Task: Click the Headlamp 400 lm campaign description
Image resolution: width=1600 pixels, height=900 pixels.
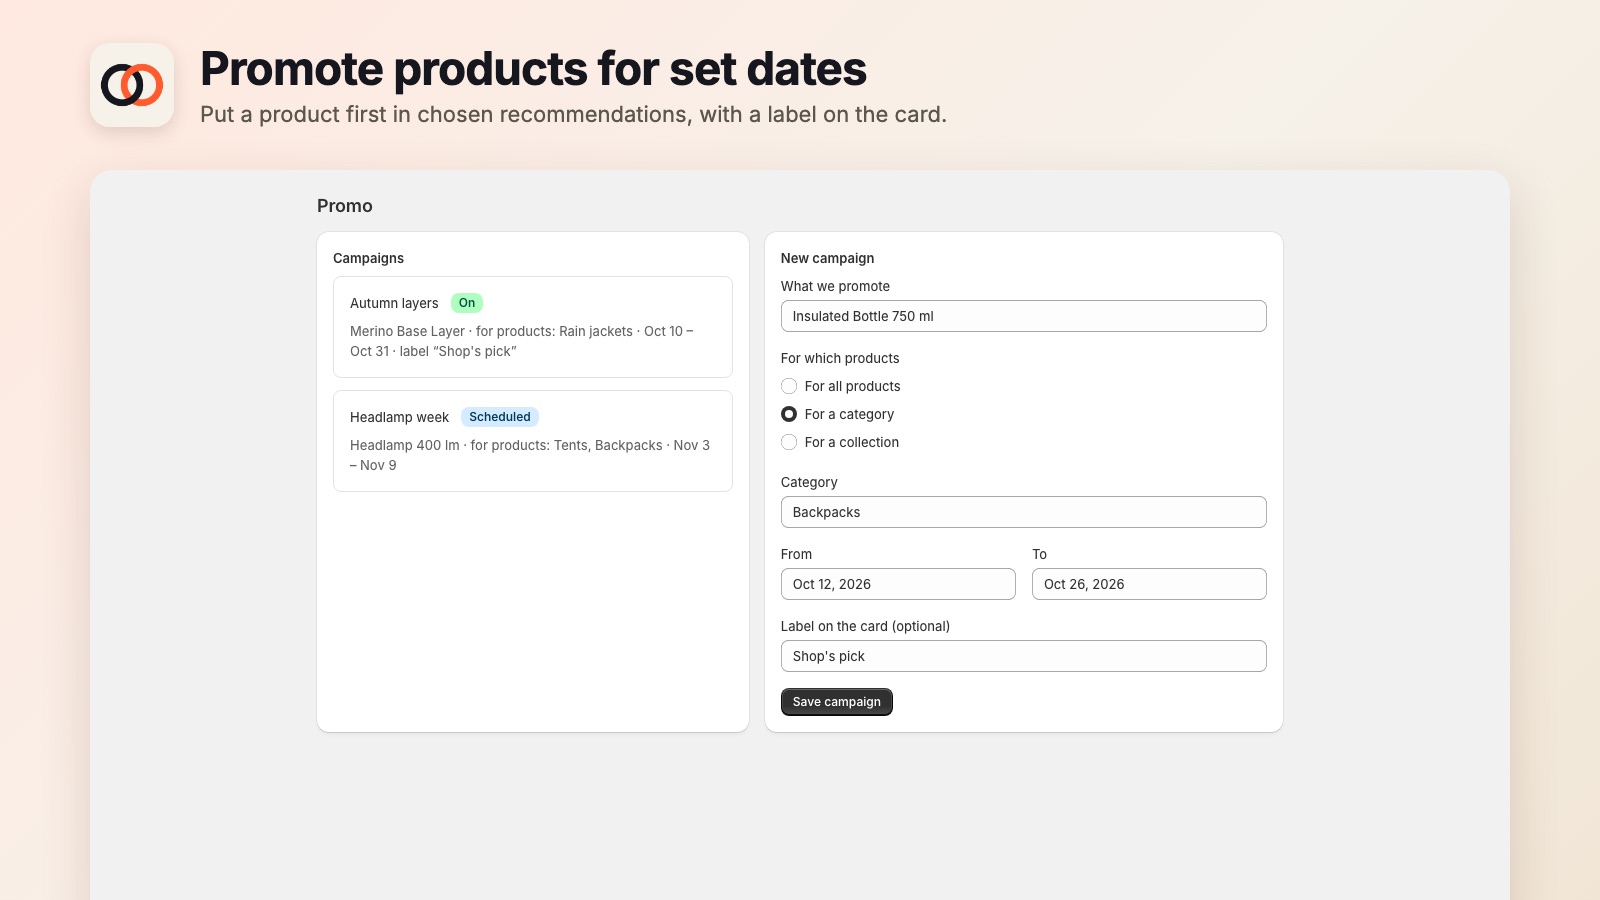Action: coord(530,455)
